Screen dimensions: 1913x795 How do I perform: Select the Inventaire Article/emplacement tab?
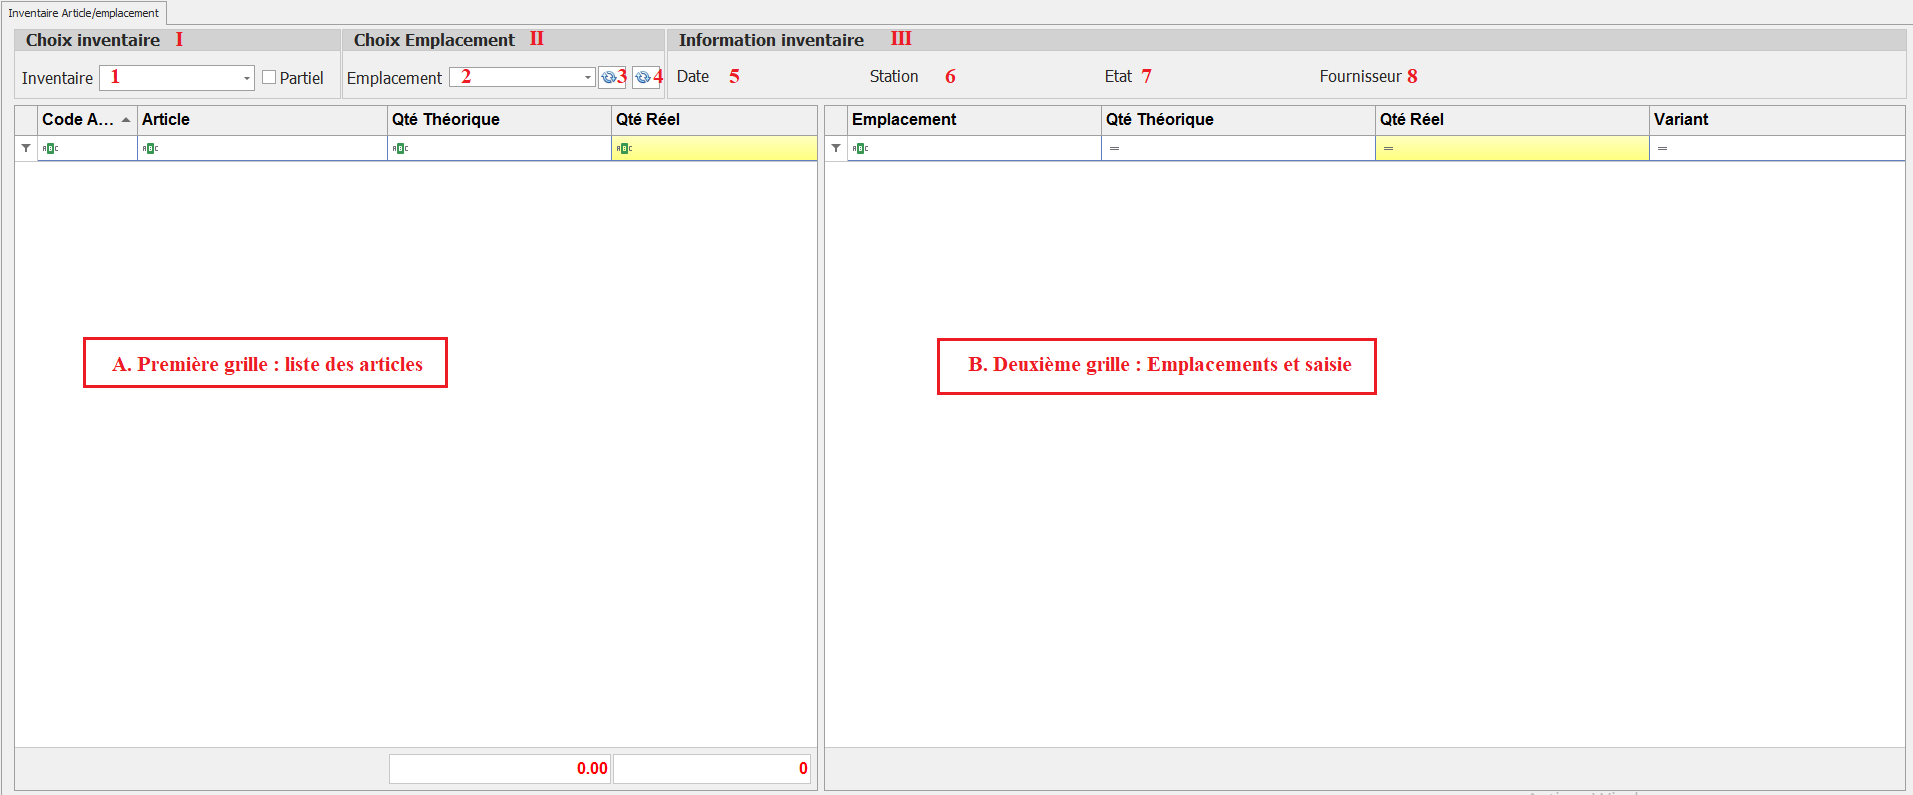click(x=84, y=13)
